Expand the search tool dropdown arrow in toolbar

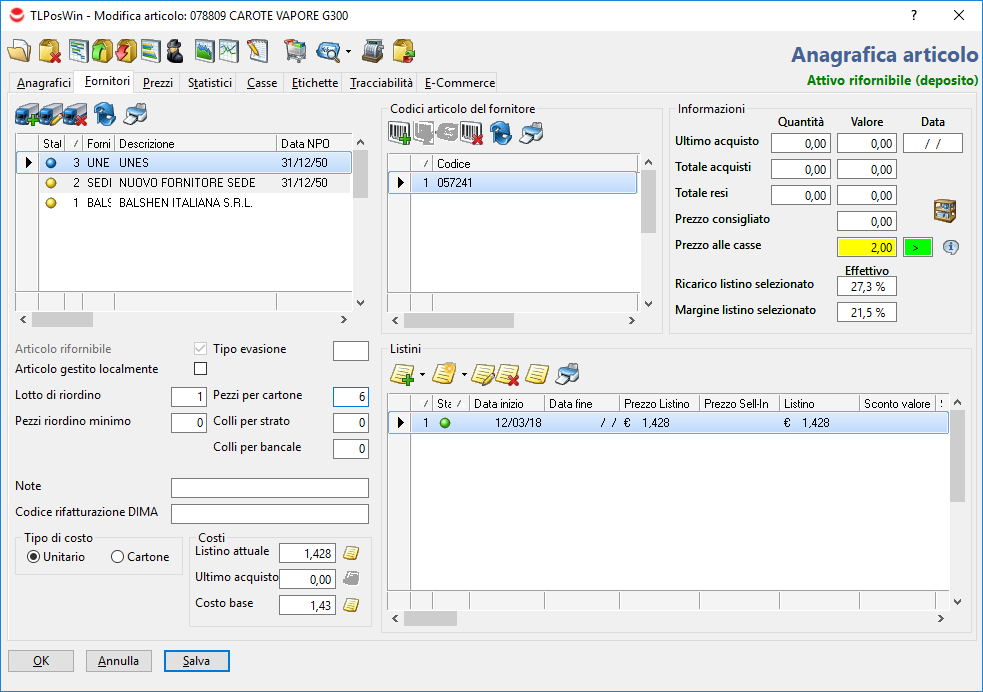pos(349,52)
